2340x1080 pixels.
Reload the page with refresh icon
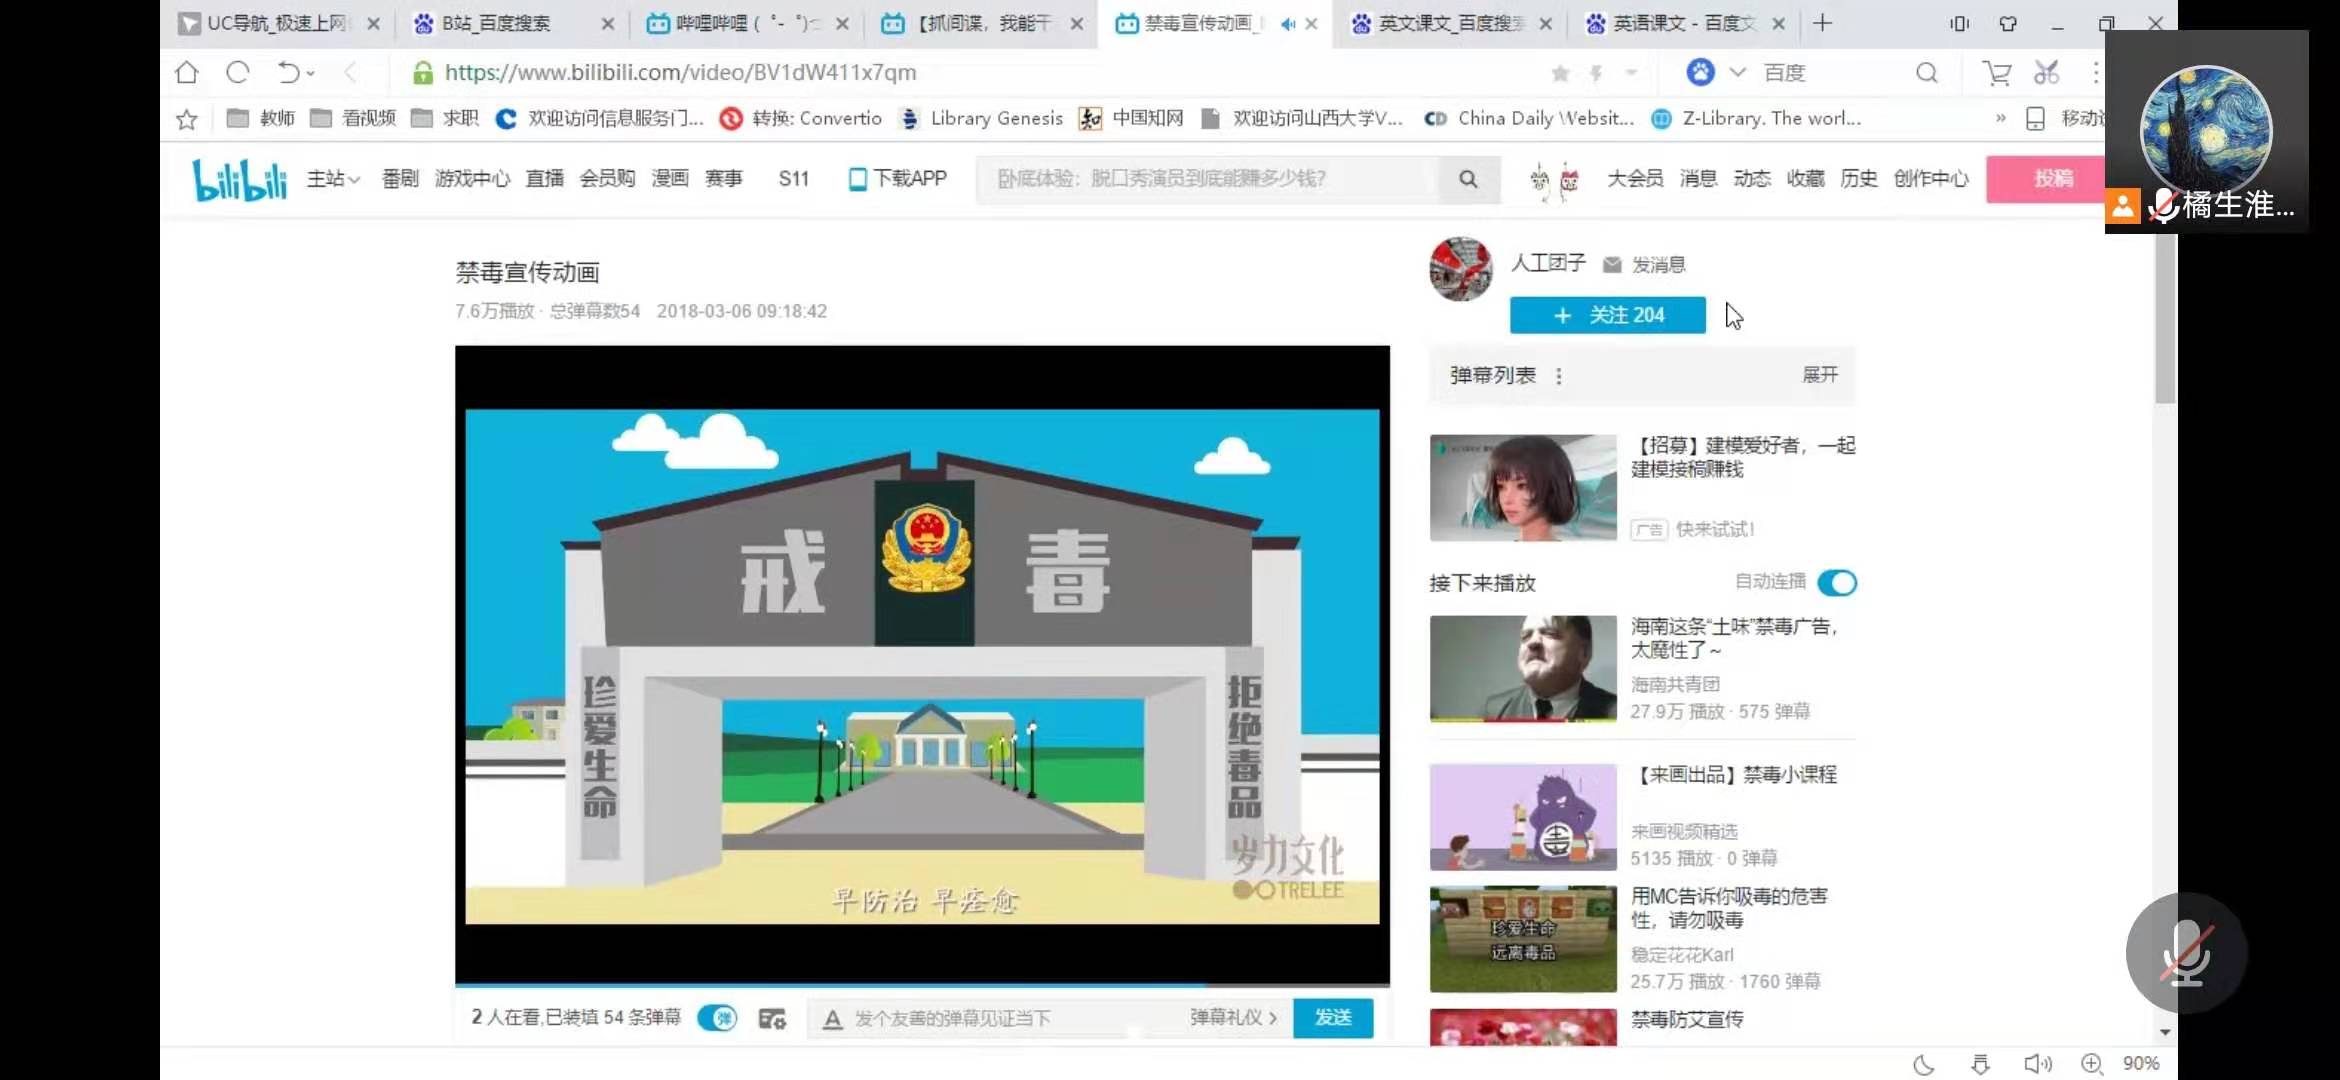(x=237, y=72)
